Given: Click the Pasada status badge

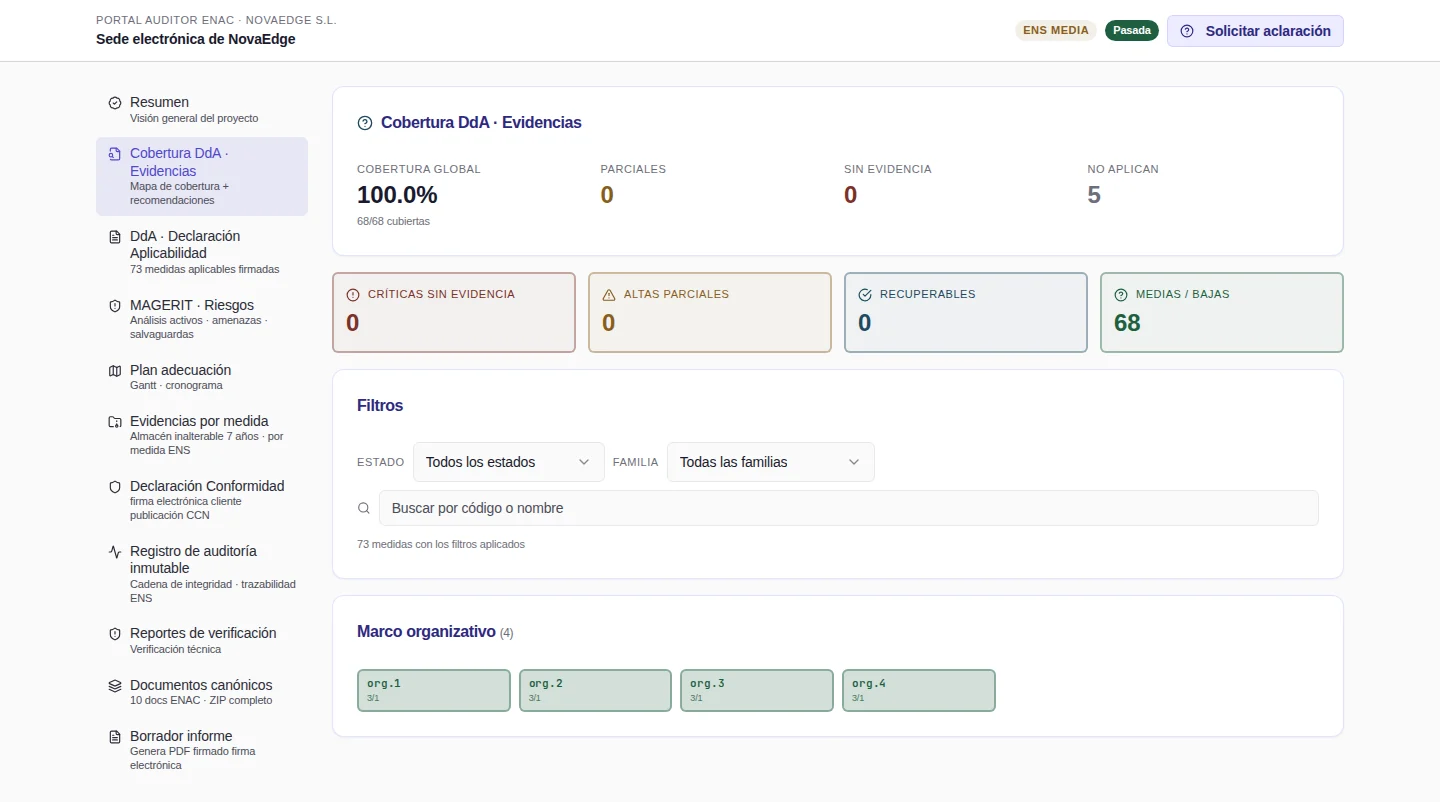Looking at the screenshot, I should tap(1132, 30).
